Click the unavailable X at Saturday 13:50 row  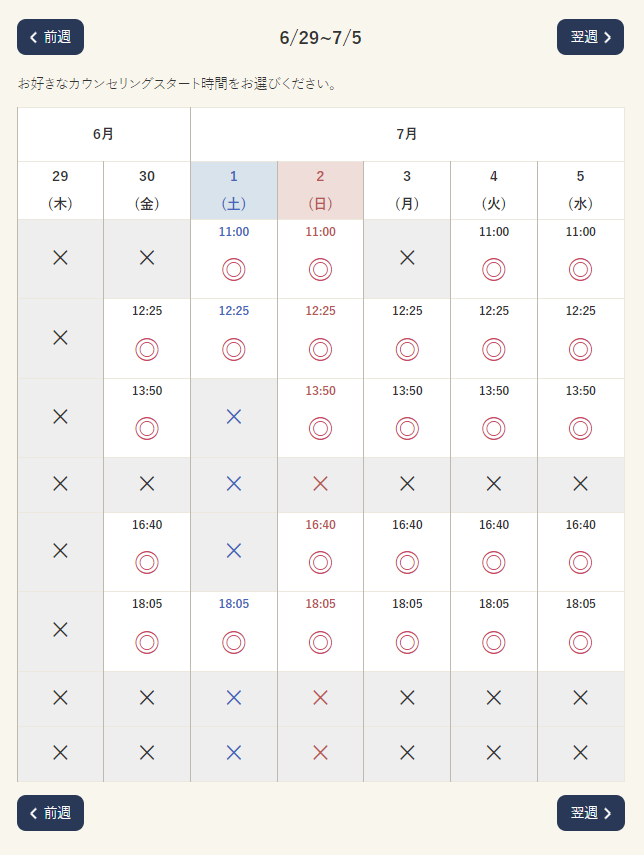click(233, 417)
